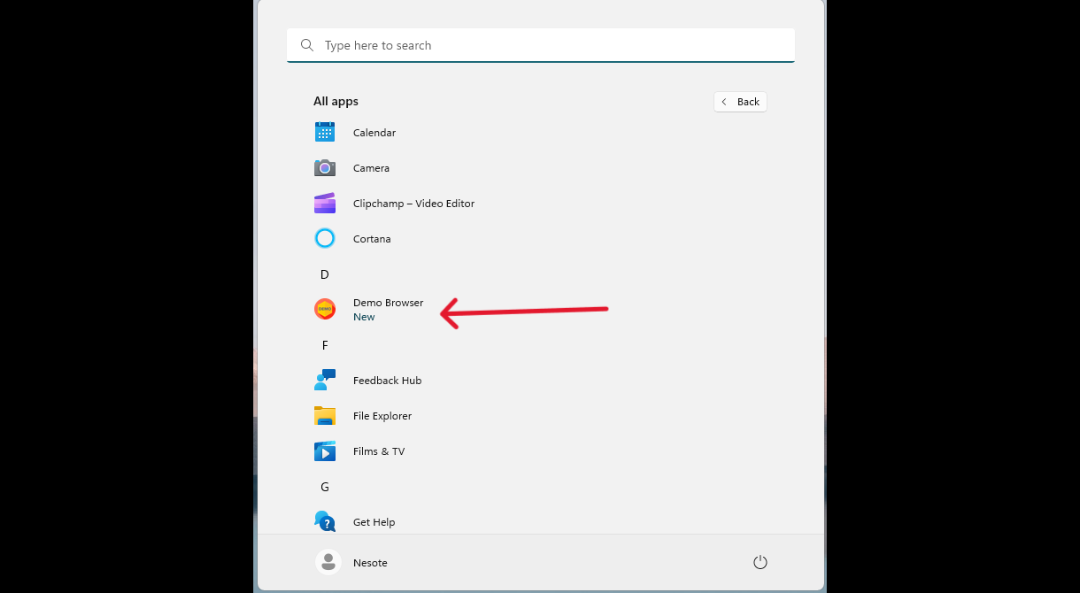This screenshot has height=593, width=1080.
Task: Open the Clipchamp Video Editor icon
Action: tap(324, 203)
